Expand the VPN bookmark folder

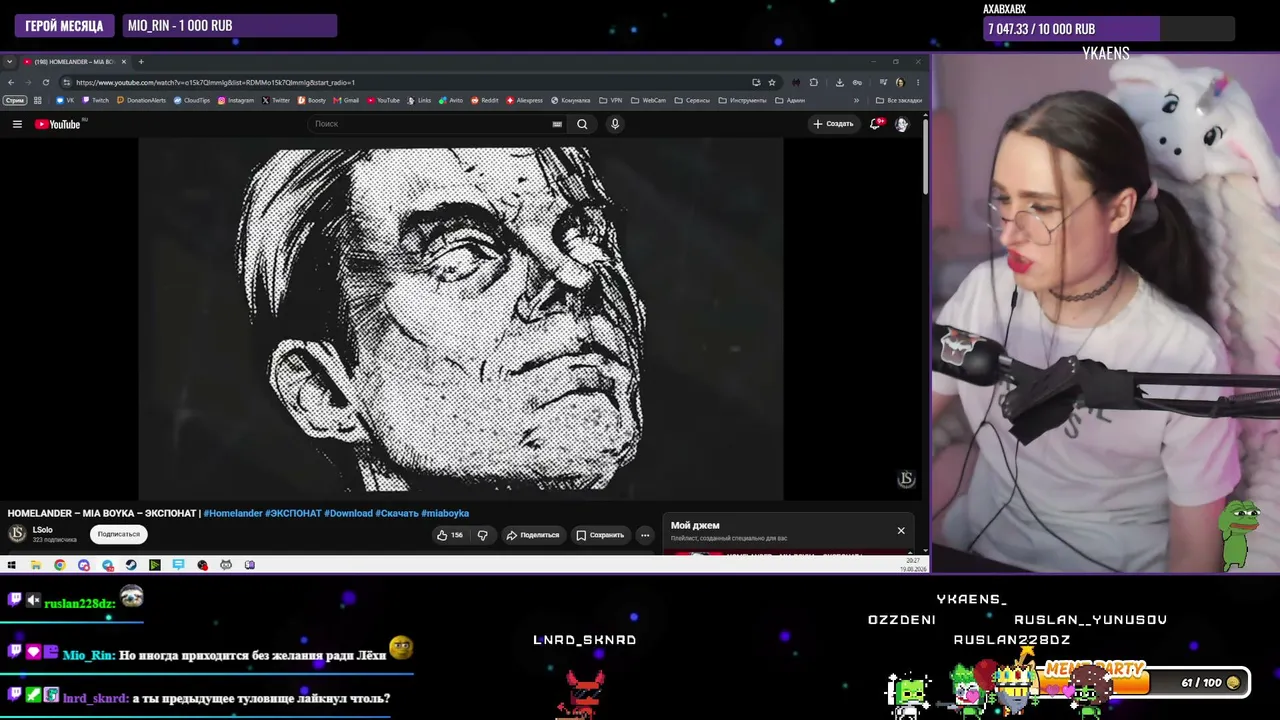(611, 100)
